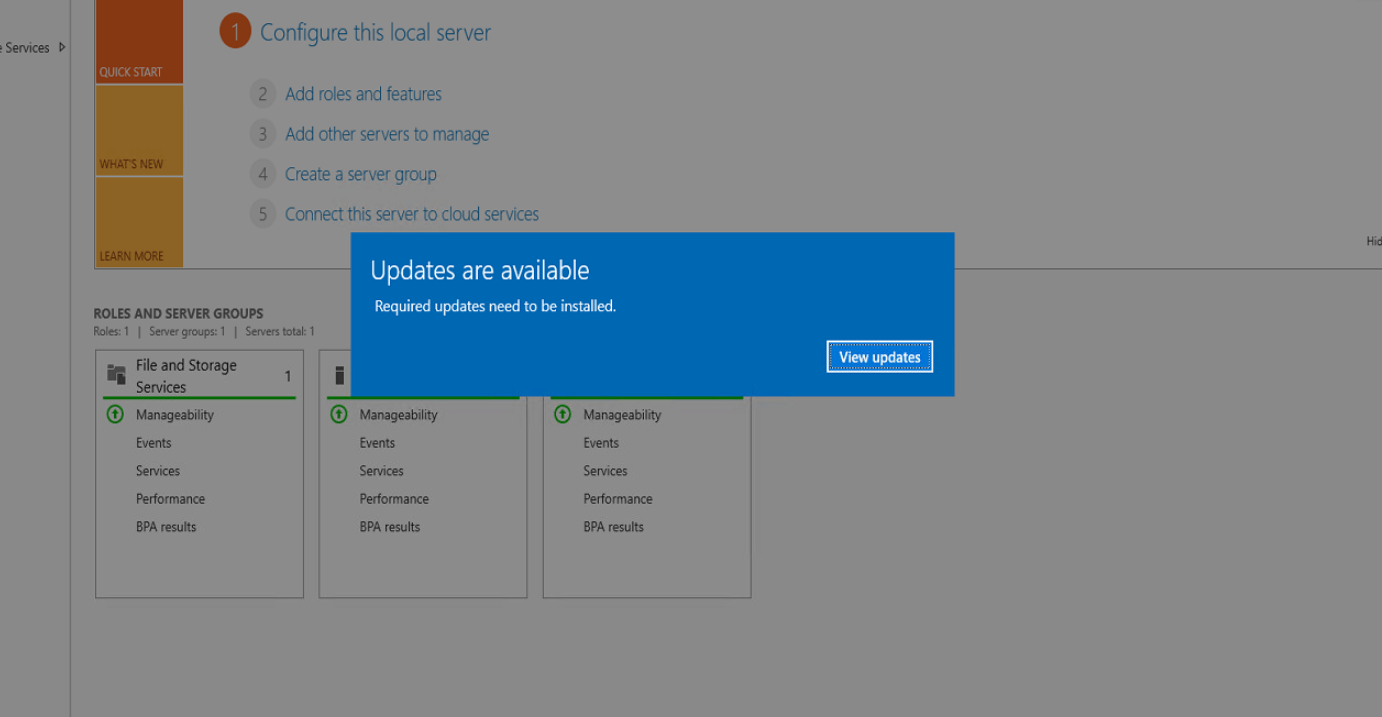Click Hide to collapse the welcome tile
Screen dimensions: 1382x717
(x=1373, y=240)
